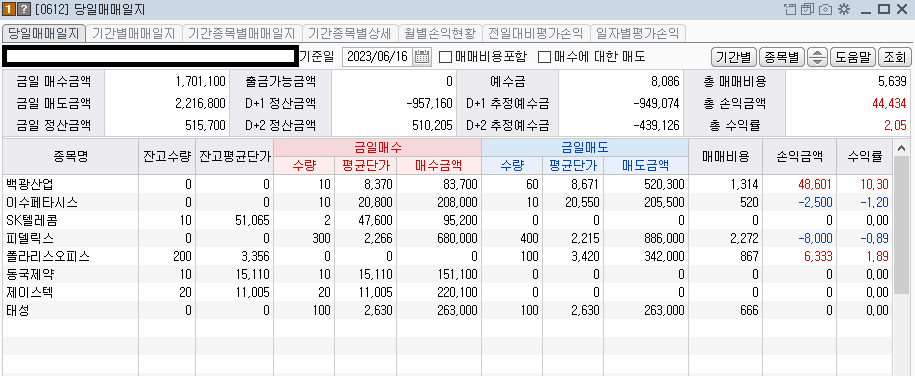Click 이수페타시스 return rate -1.20
The height and width of the screenshot is (376, 915).
click(x=874, y=203)
